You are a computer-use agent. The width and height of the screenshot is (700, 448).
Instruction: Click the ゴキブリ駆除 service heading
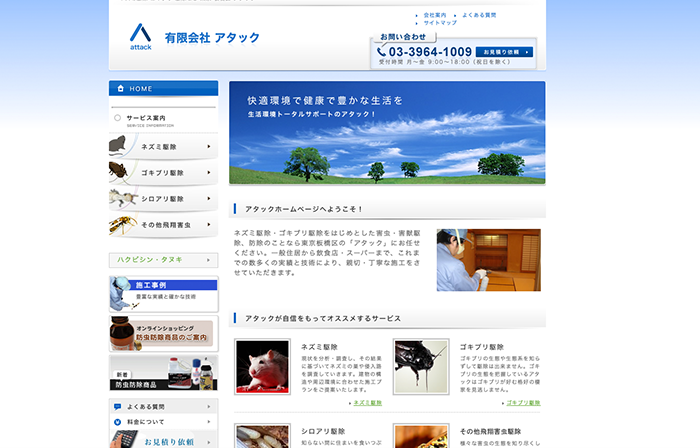coord(482,347)
